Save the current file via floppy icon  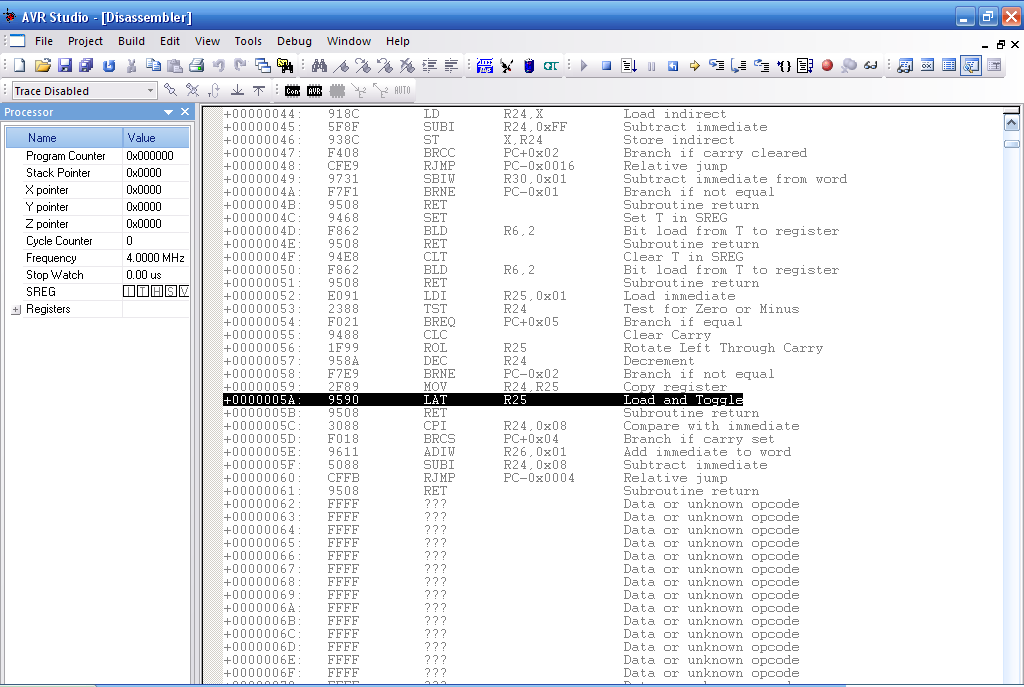pyautogui.click(x=65, y=65)
